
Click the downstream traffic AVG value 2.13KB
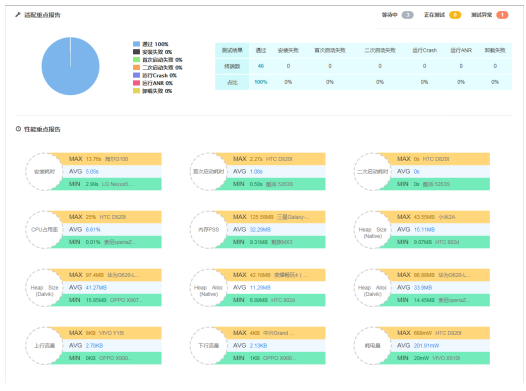pos(258,346)
